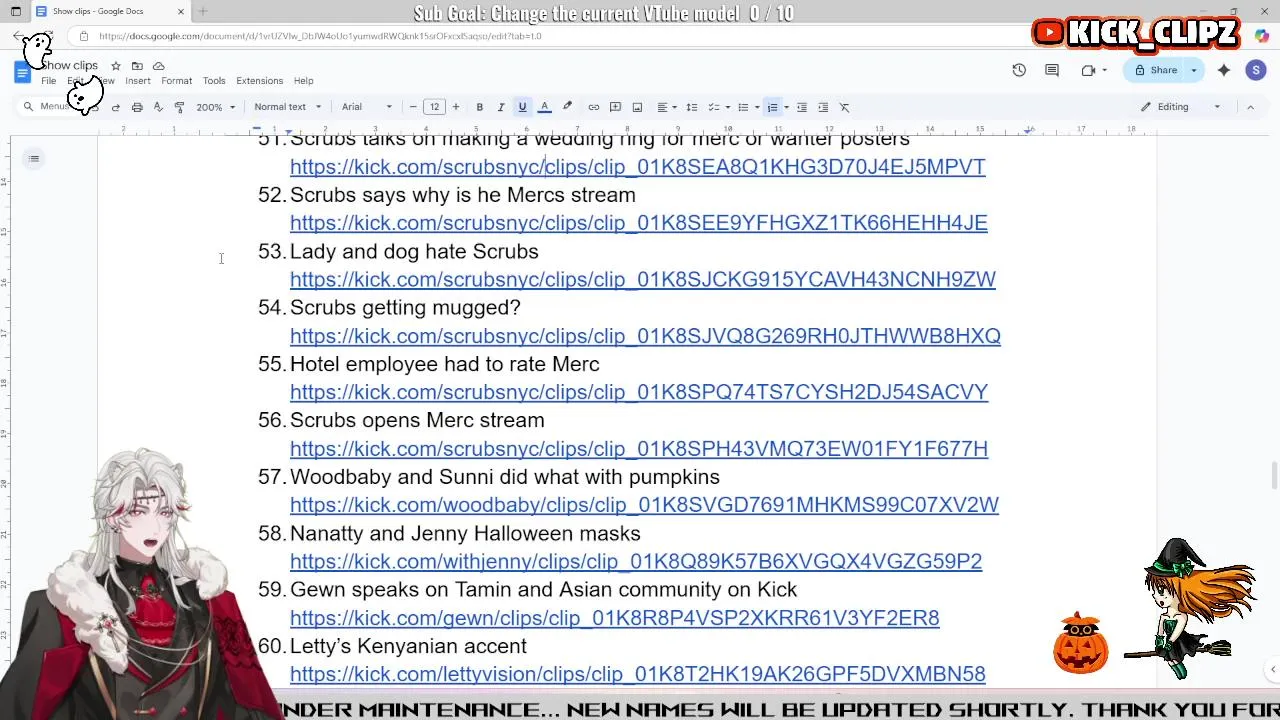
Task: Toggle underline formatting
Action: (x=522, y=107)
